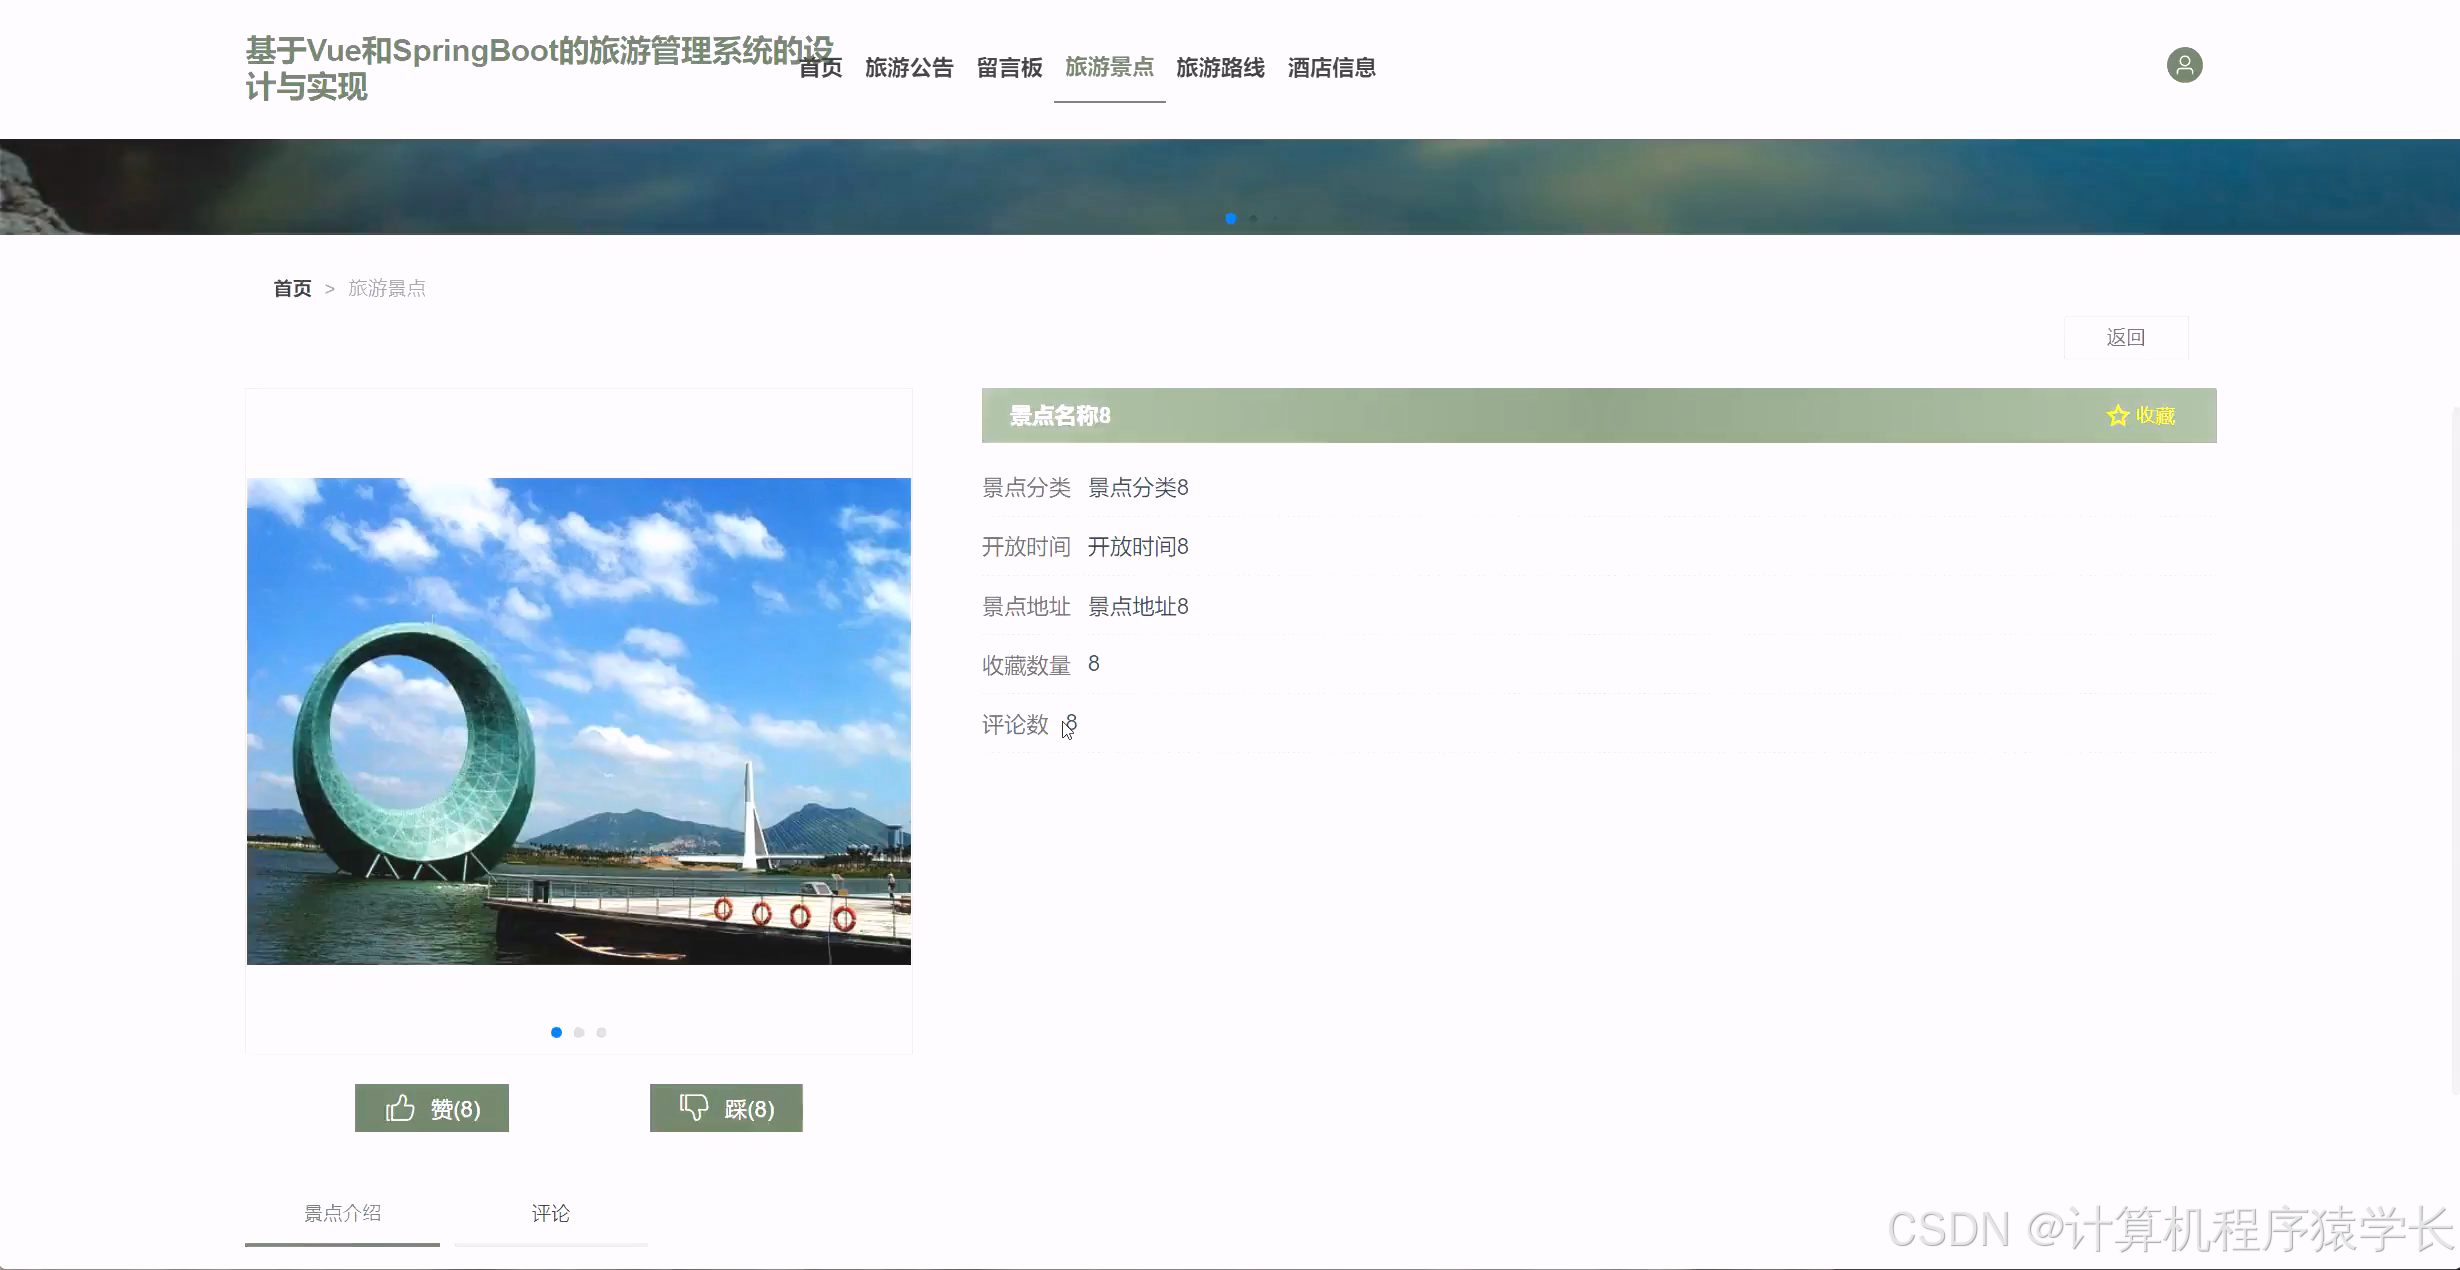The width and height of the screenshot is (2460, 1270).
Task: Click the 景点地址8 value
Action: 1138,607
